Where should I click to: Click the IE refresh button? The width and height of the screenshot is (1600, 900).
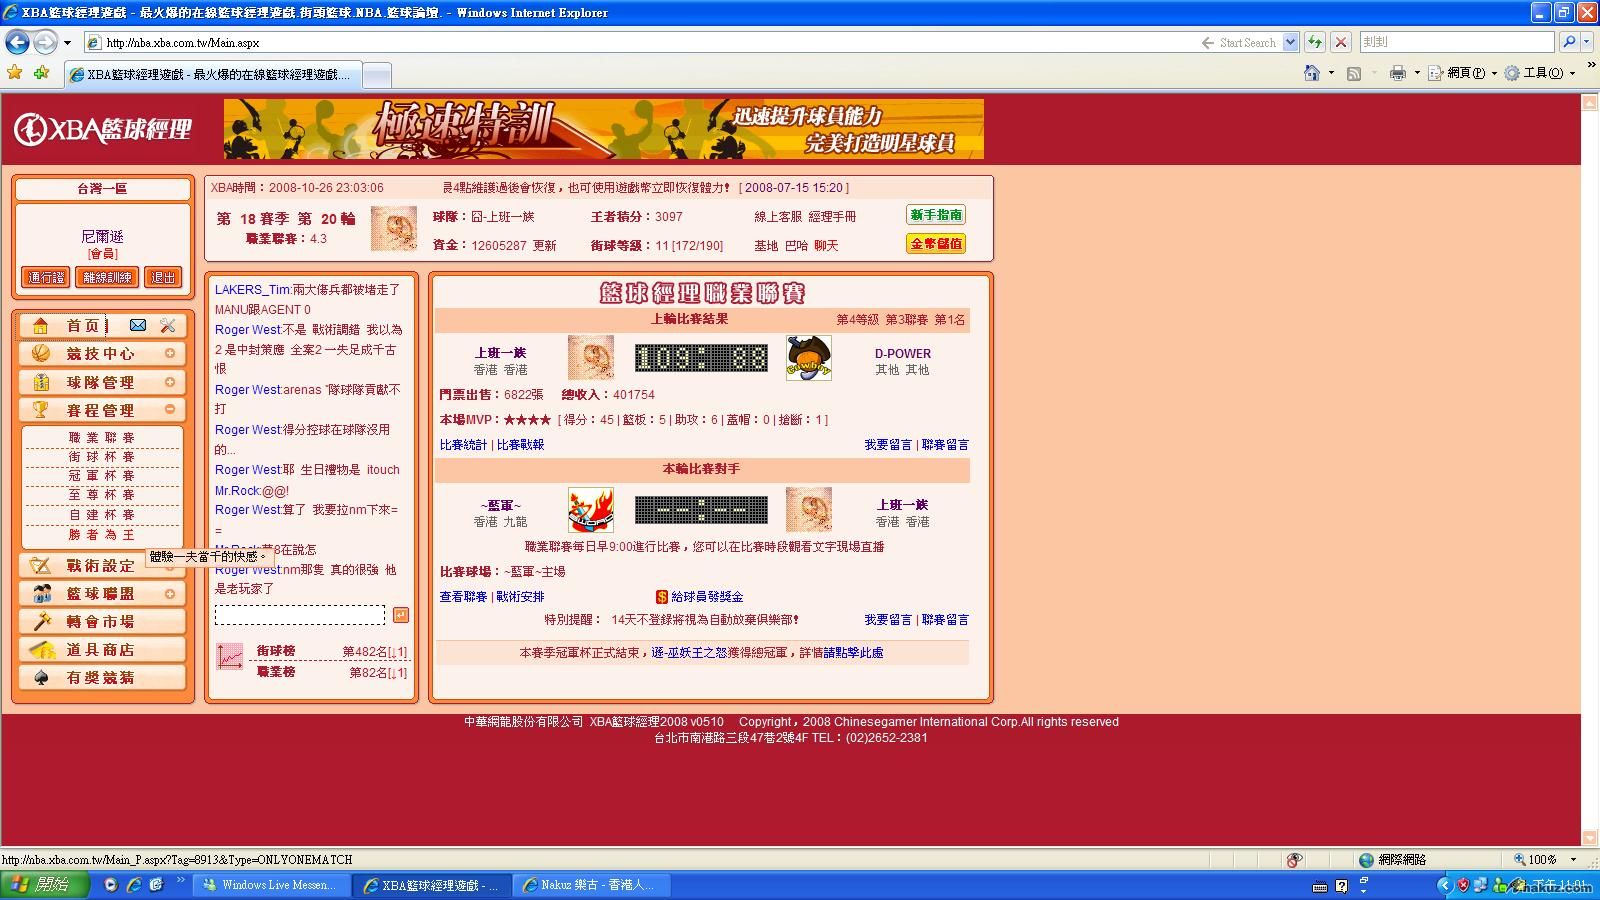1315,42
